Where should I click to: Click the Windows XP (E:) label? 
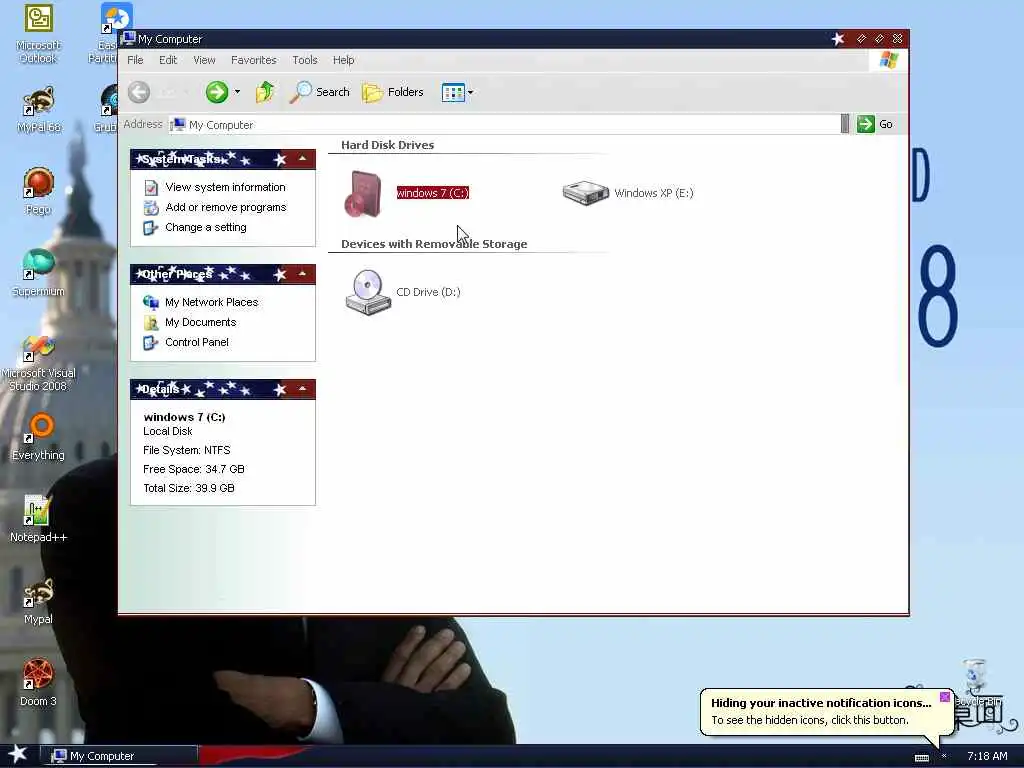pyautogui.click(x=654, y=193)
